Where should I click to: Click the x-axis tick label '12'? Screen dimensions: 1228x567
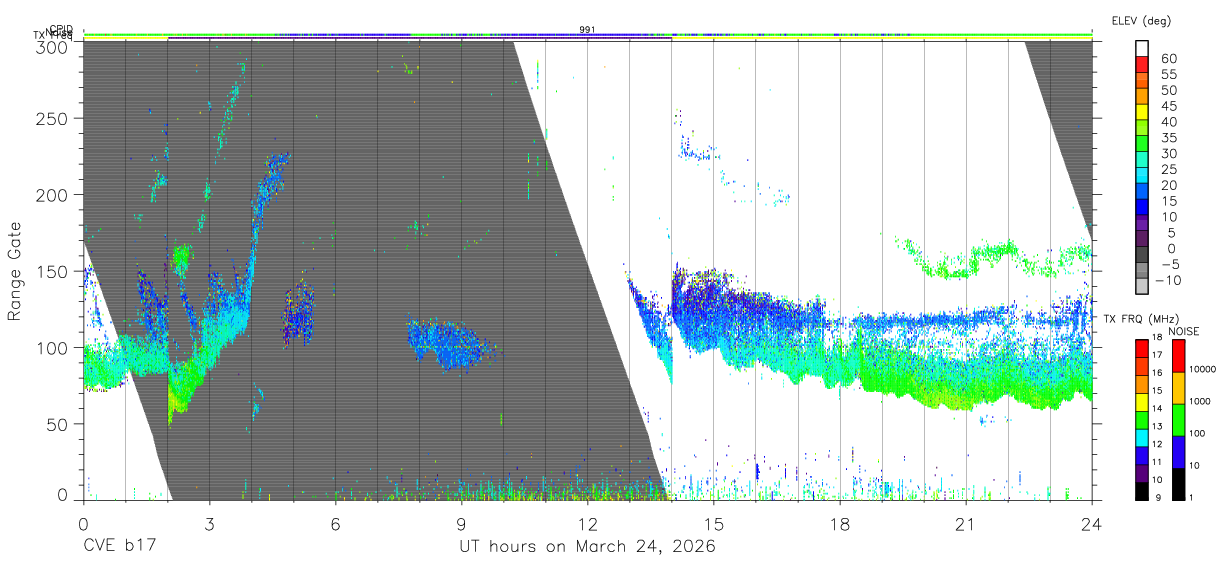click(588, 522)
